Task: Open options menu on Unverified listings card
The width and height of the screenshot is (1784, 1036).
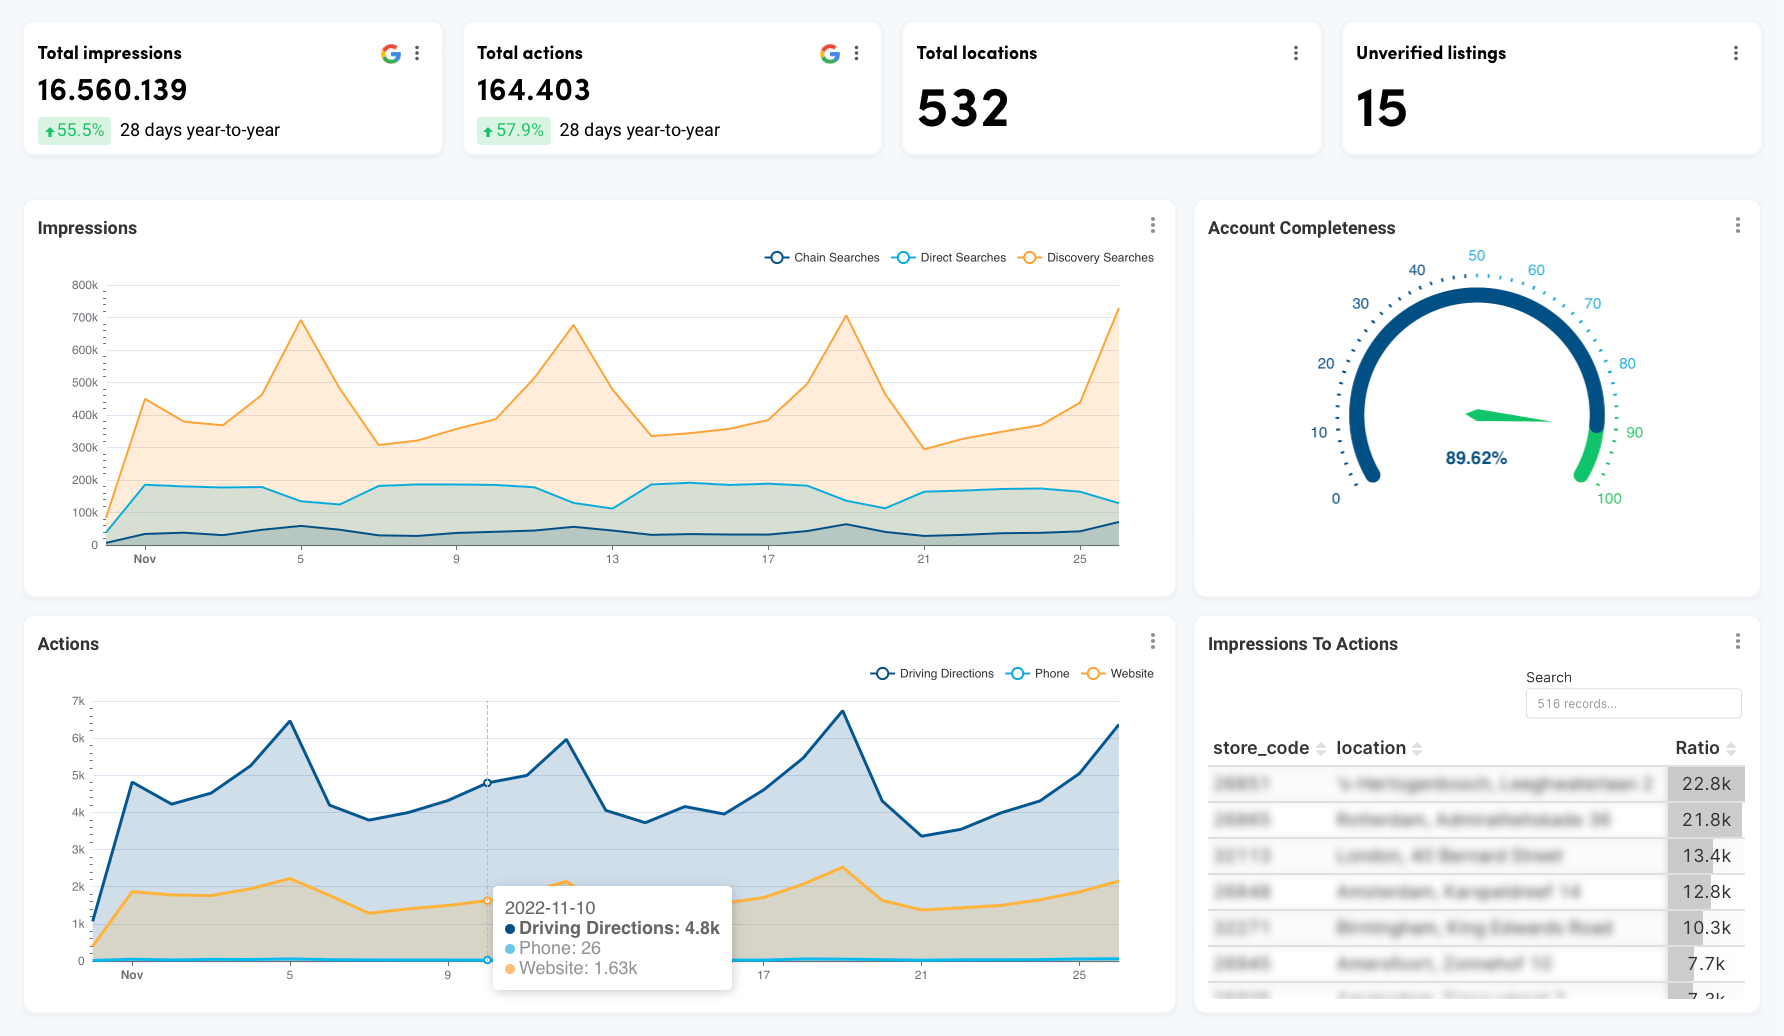Action: click(1735, 53)
